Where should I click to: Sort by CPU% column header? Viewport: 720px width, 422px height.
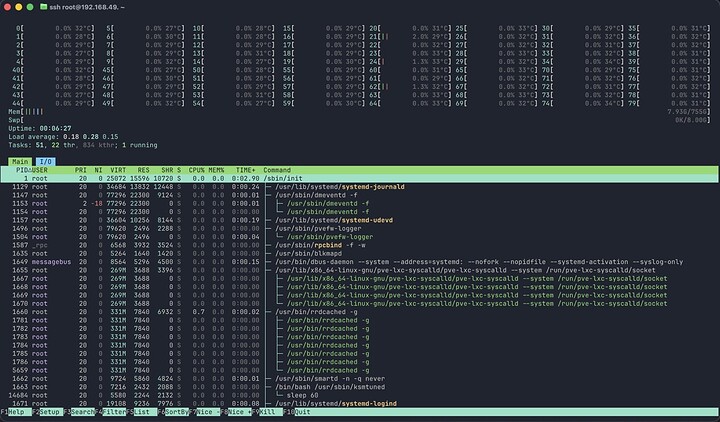(x=197, y=170)
